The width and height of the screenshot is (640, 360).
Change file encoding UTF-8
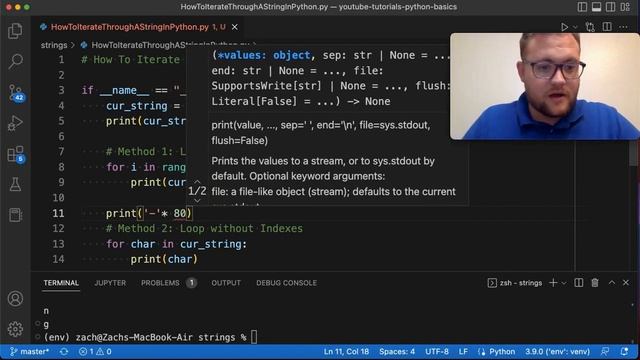coord(437,351)
